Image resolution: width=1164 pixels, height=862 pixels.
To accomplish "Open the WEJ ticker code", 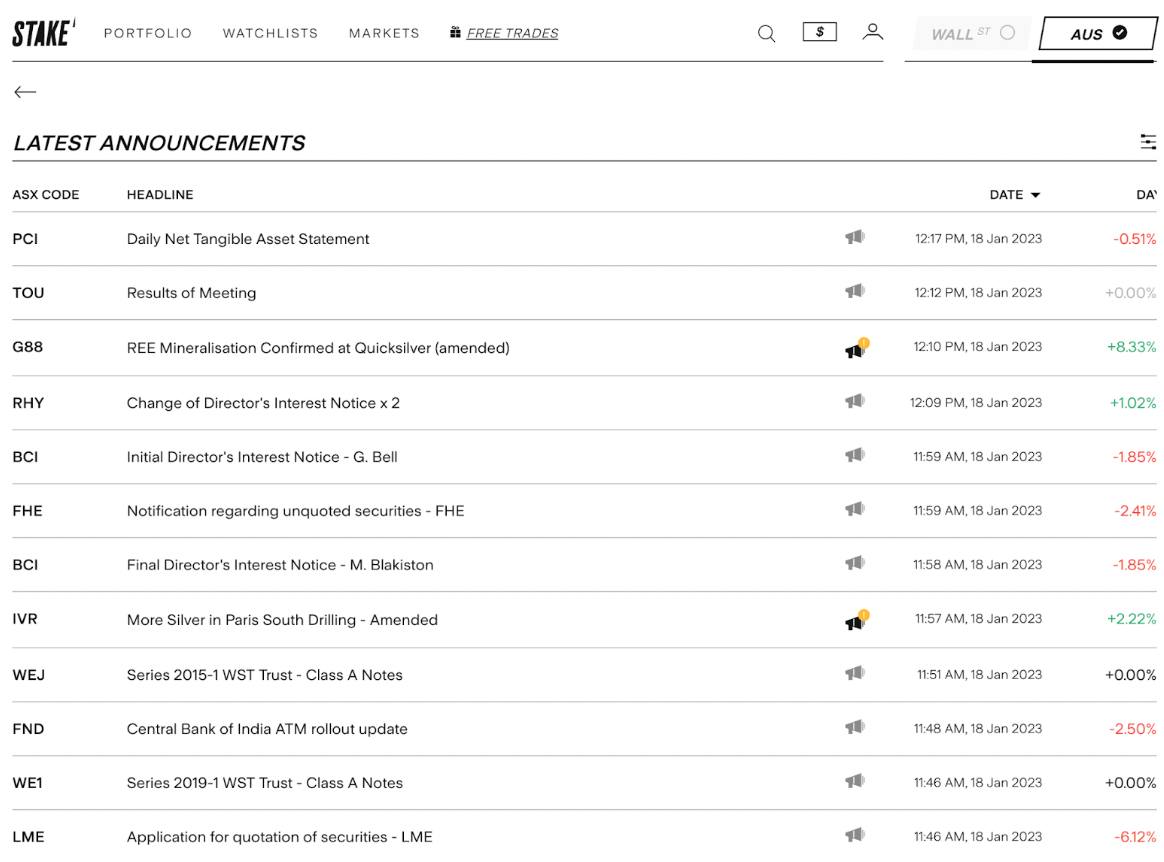I will pos(28,675).
